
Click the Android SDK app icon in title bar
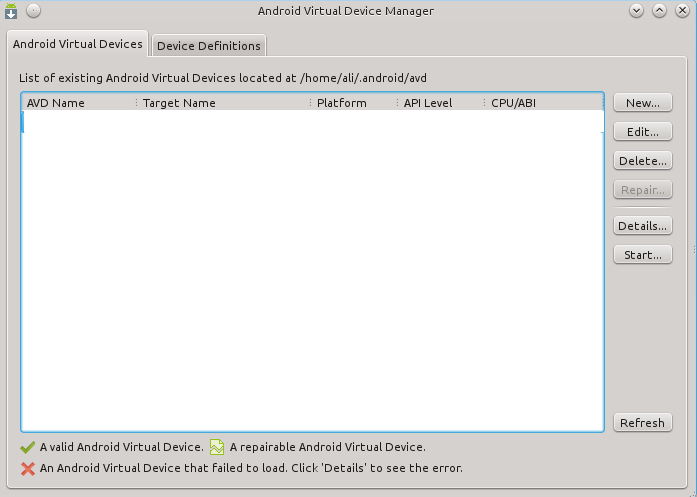[12, 11]
